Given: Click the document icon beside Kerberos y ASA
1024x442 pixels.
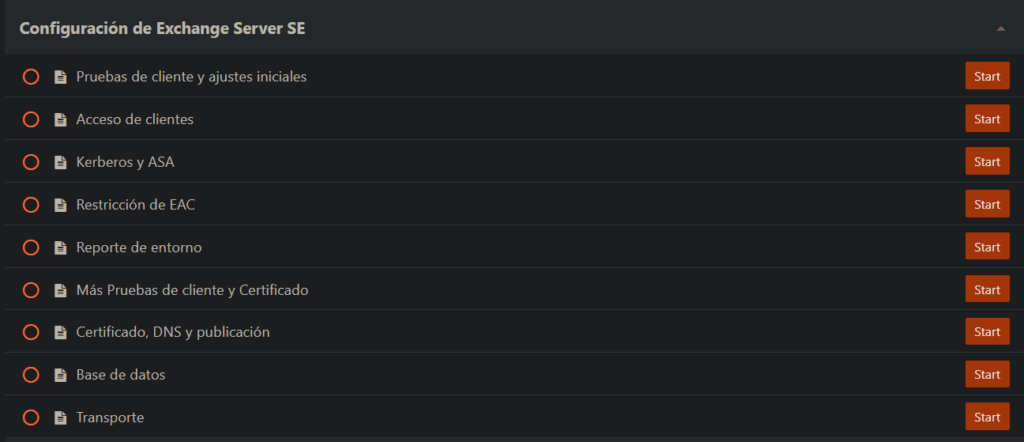Looking at the screenshot, I should click(60, 163).
